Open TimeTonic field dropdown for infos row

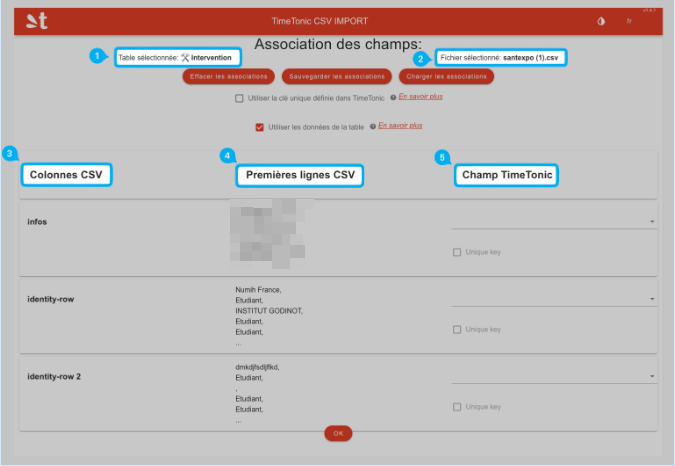pos(554,221)
